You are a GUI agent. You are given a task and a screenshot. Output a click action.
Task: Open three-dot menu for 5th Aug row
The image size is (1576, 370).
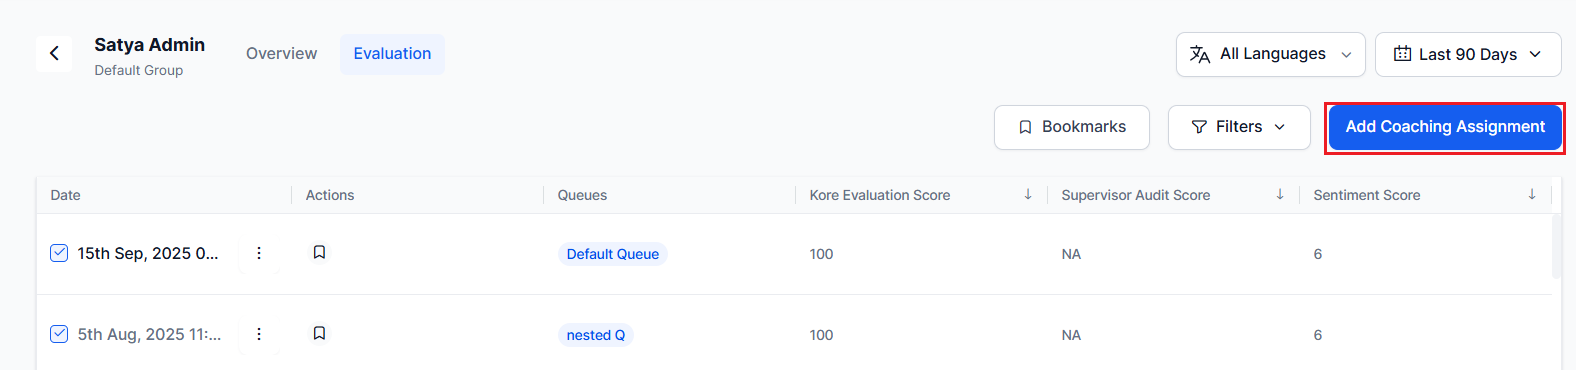(259, 334)
